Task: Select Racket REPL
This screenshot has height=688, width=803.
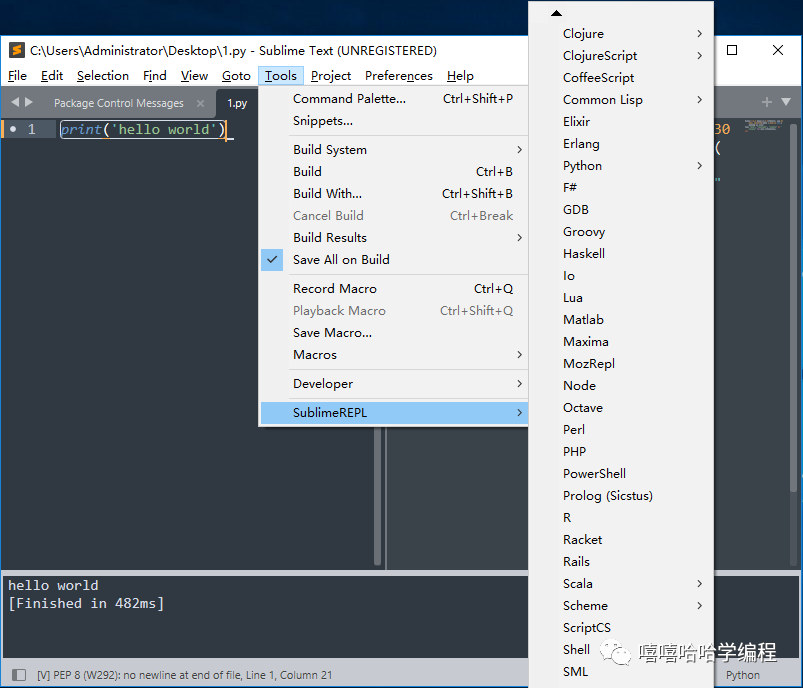Action: [x=621, y=539]
